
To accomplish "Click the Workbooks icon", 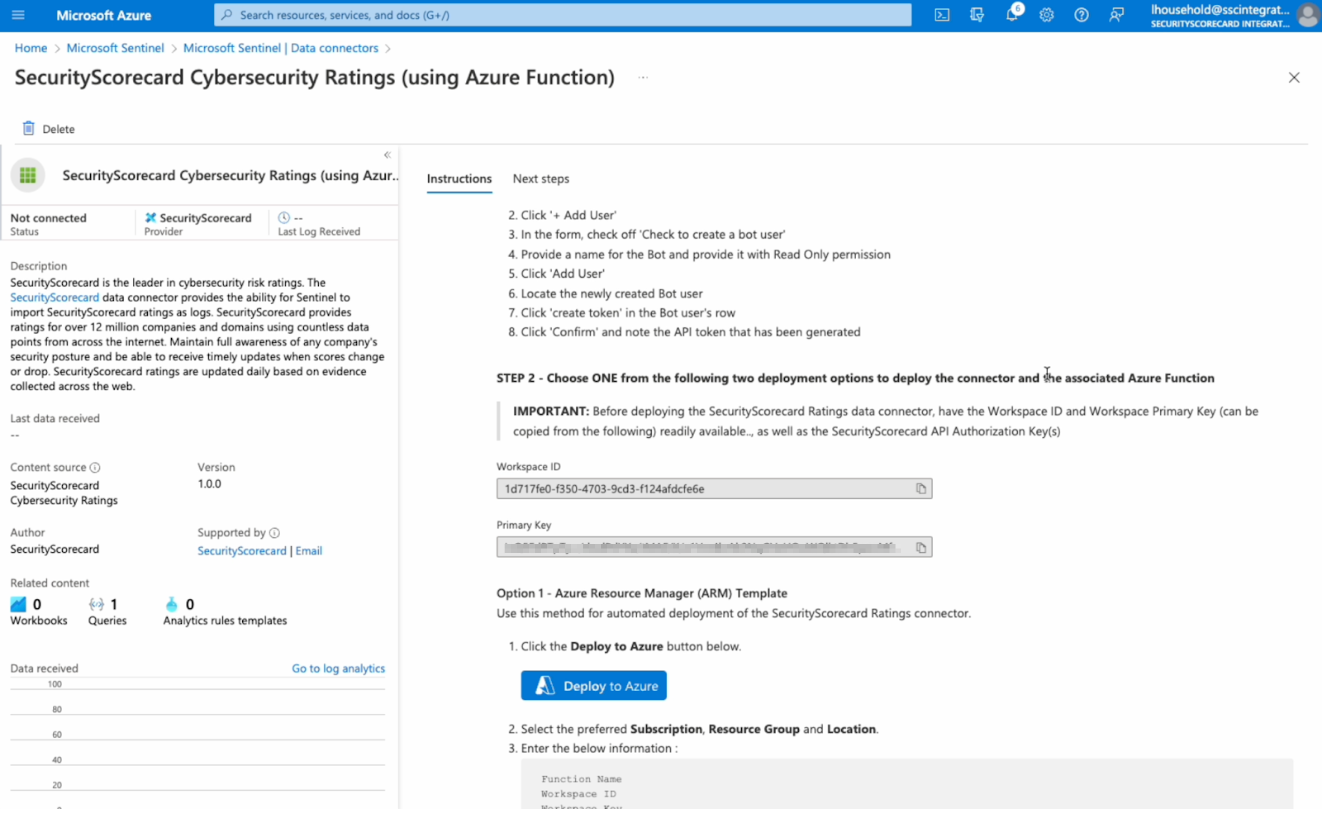I will click(x=18, y=604).
